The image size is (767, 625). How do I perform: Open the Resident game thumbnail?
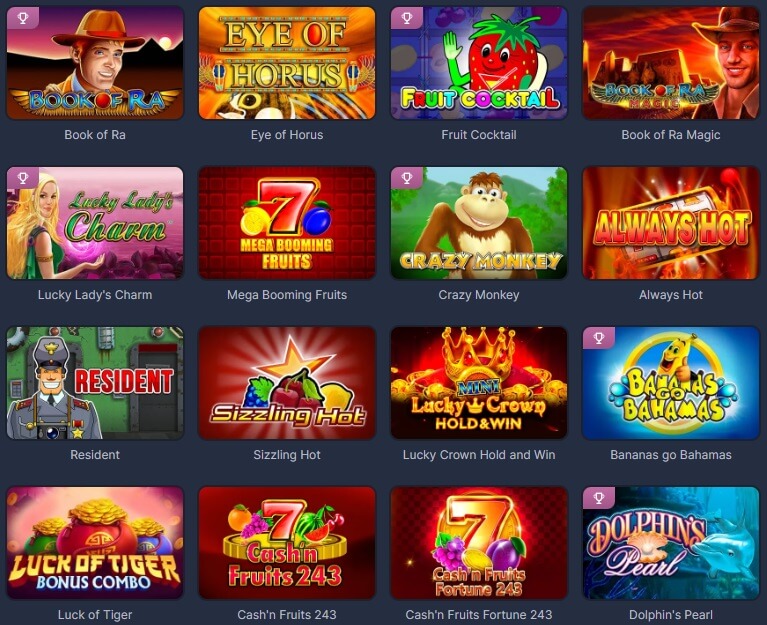coord(95,382)
